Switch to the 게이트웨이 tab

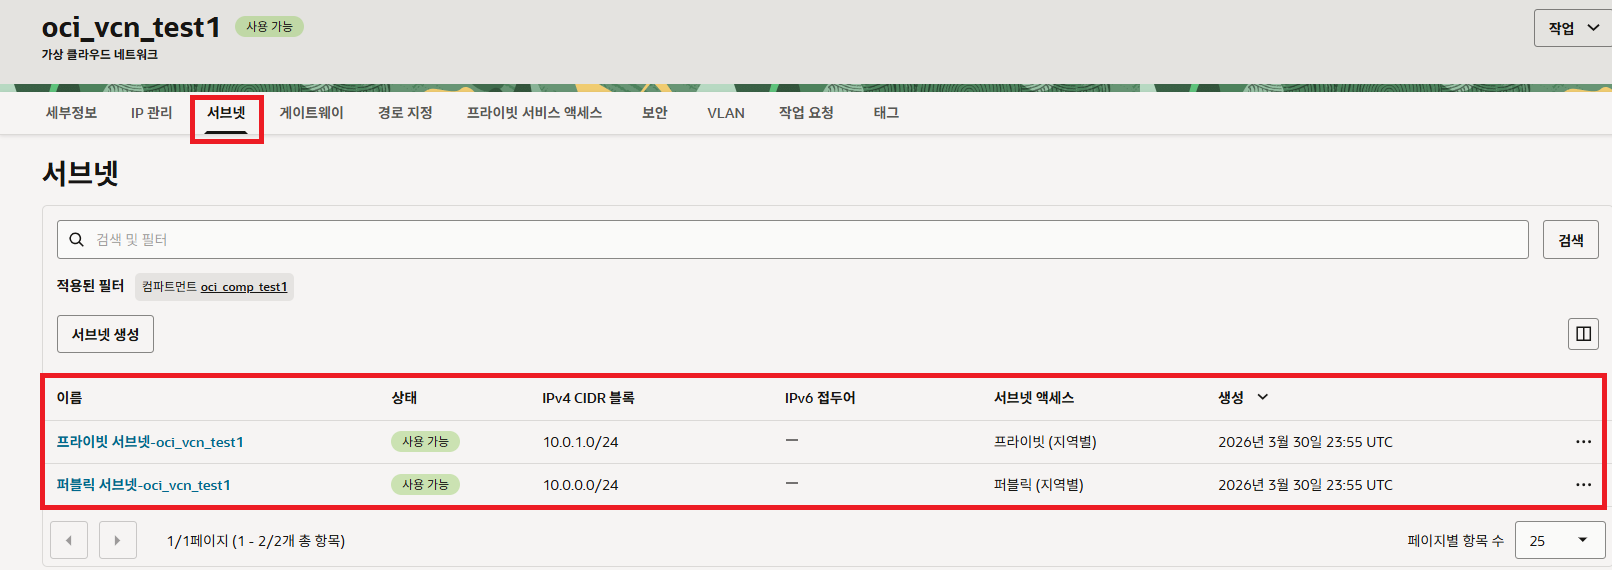click(311, 113)
